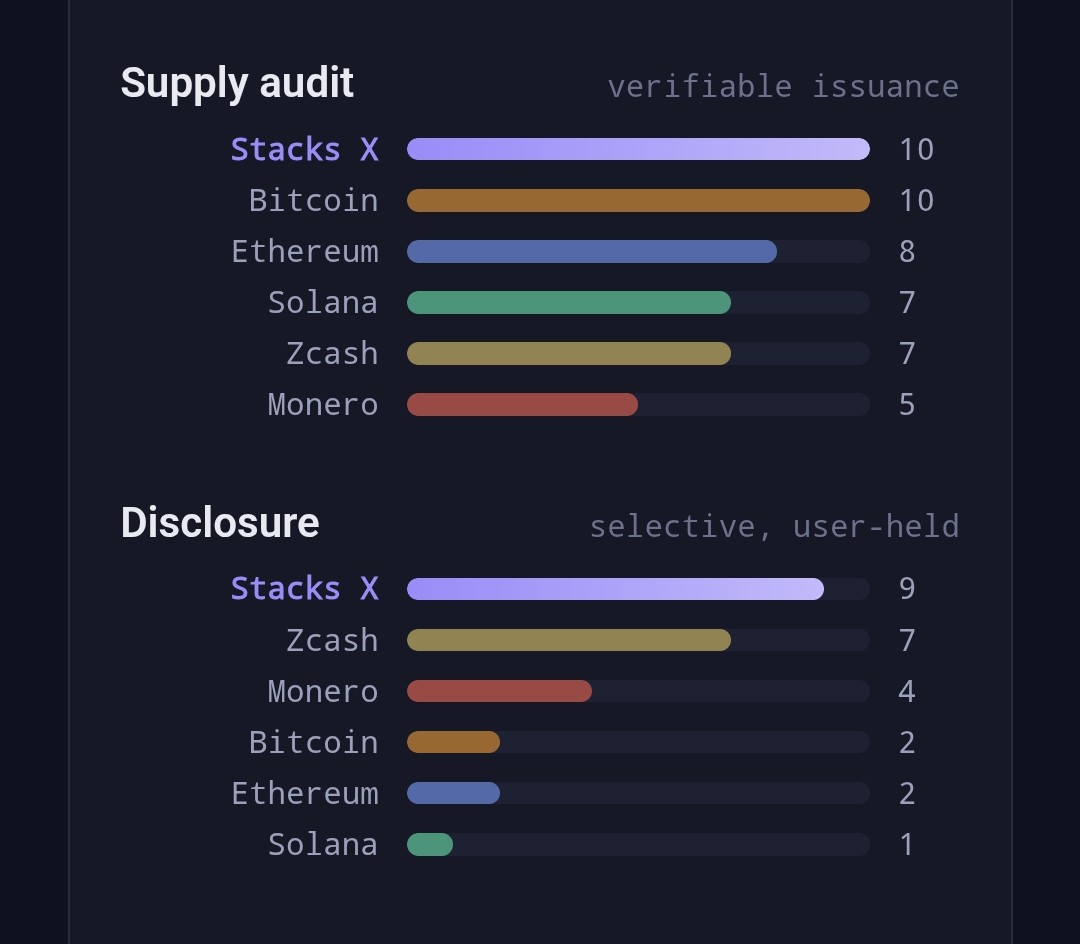Click the 'verifiable issuance' caption
This screenshot has height=944, width=1080.
pyautogui.click(x=783, y=87)
